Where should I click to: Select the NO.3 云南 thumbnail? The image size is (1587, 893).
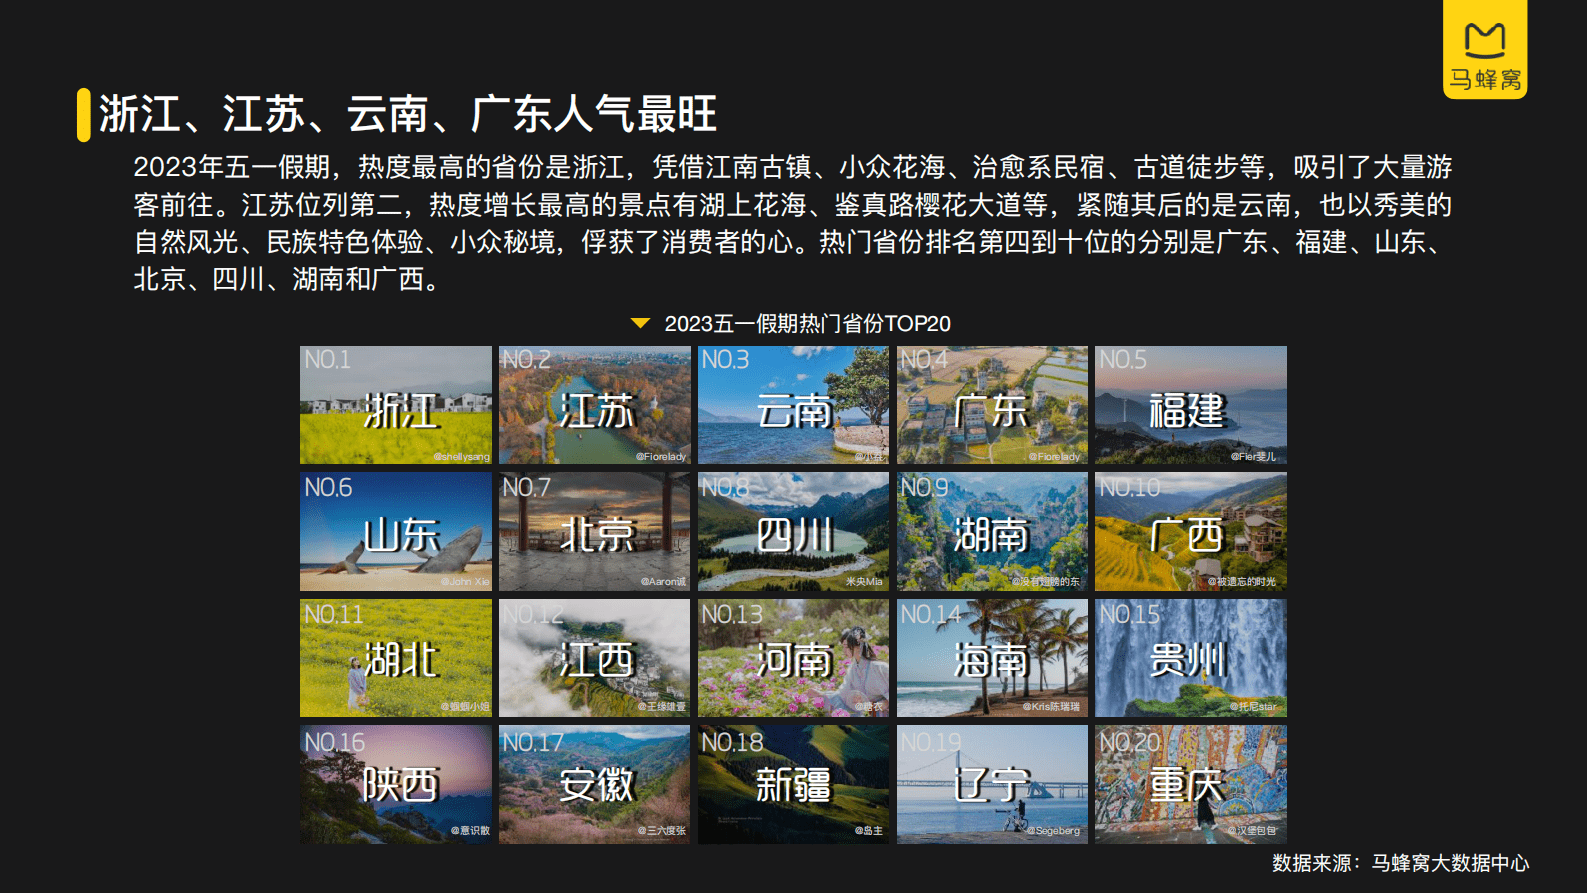tap(793, 405)
